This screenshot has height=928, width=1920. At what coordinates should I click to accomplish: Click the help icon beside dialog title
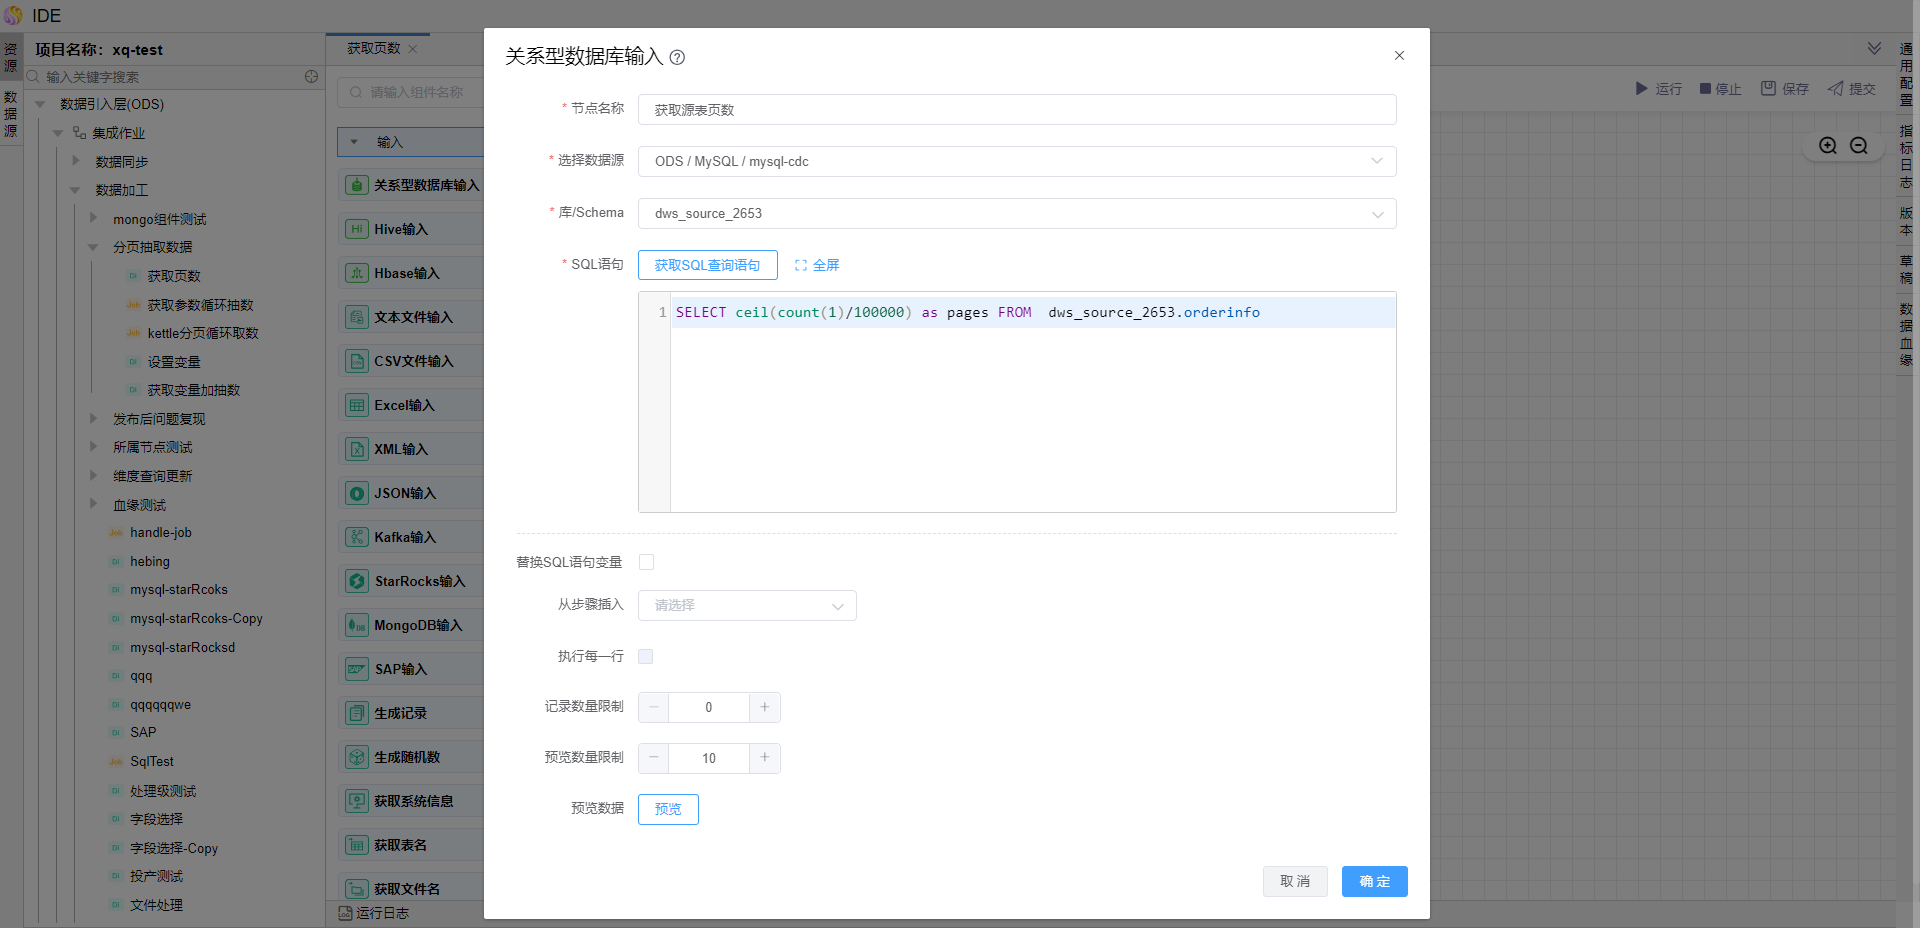coord(677,58)
